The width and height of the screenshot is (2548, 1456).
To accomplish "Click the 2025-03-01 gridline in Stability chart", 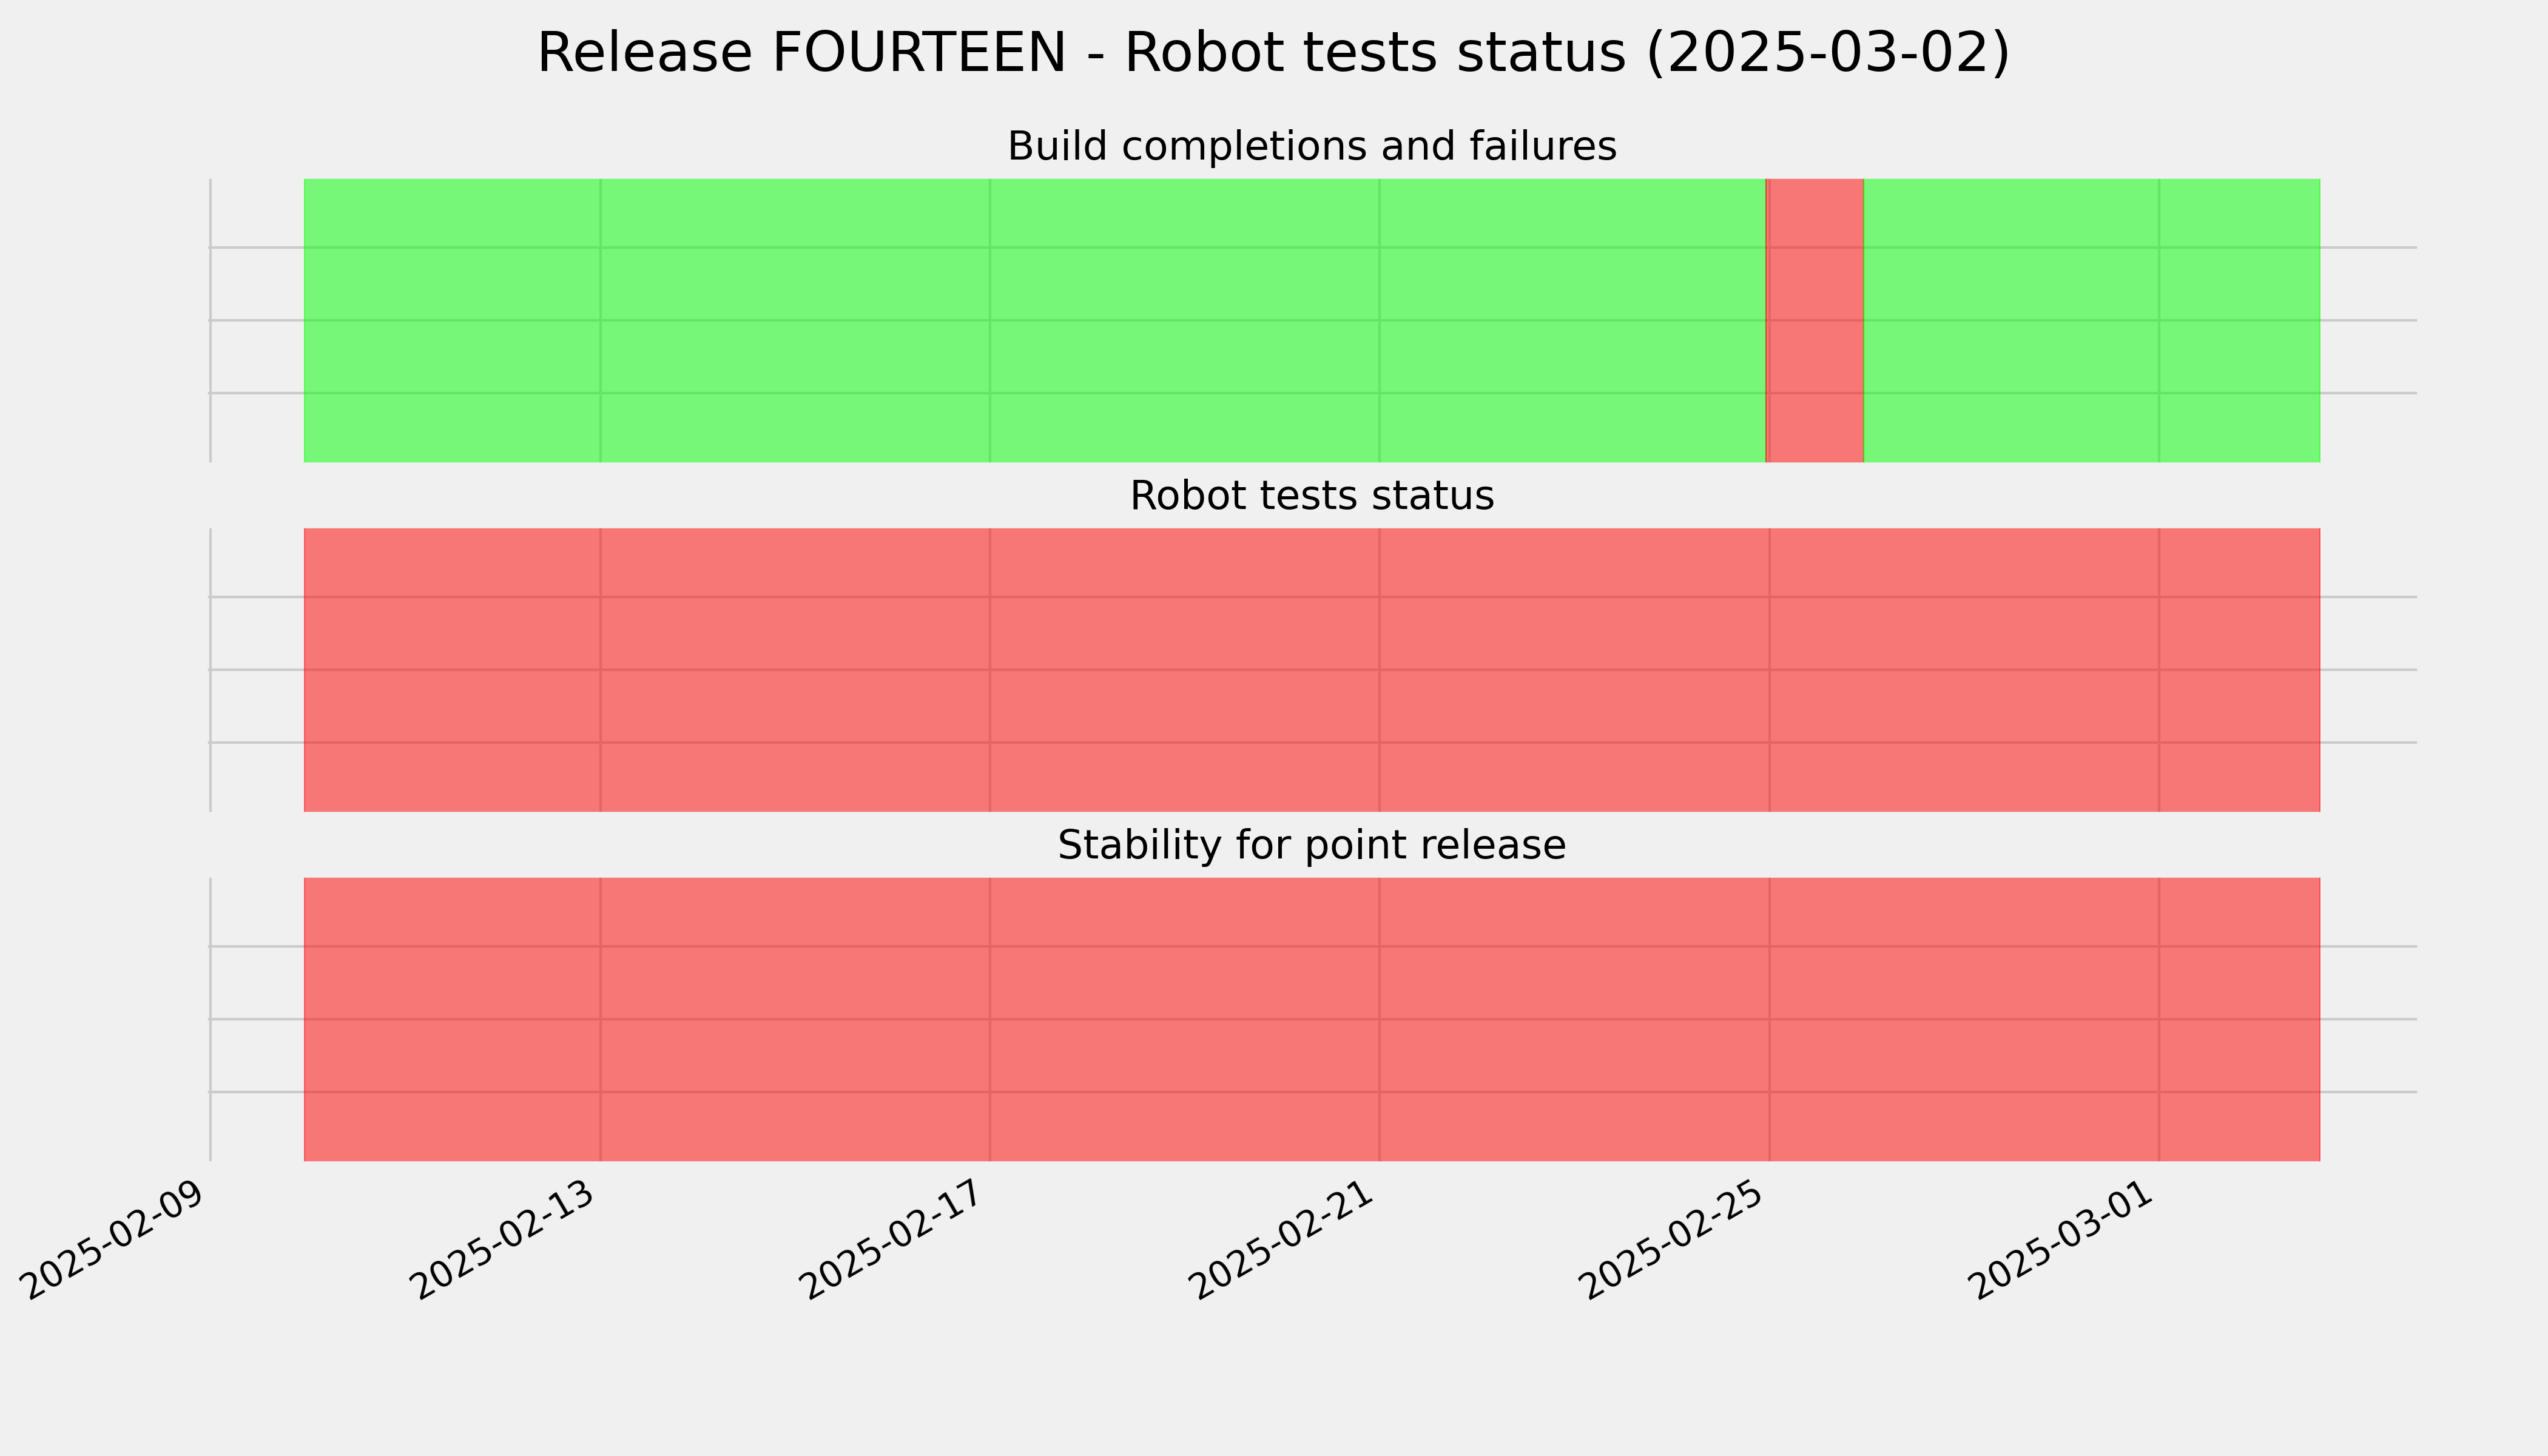I will pos(2159,1019).
